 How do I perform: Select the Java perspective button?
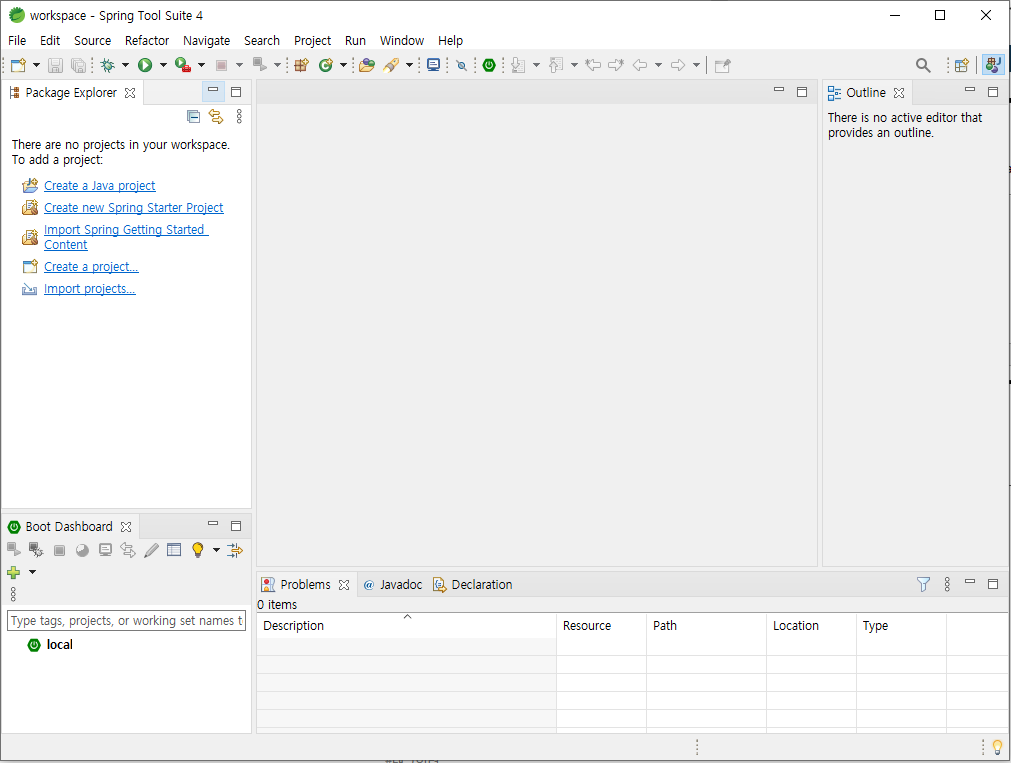point(993,65)
